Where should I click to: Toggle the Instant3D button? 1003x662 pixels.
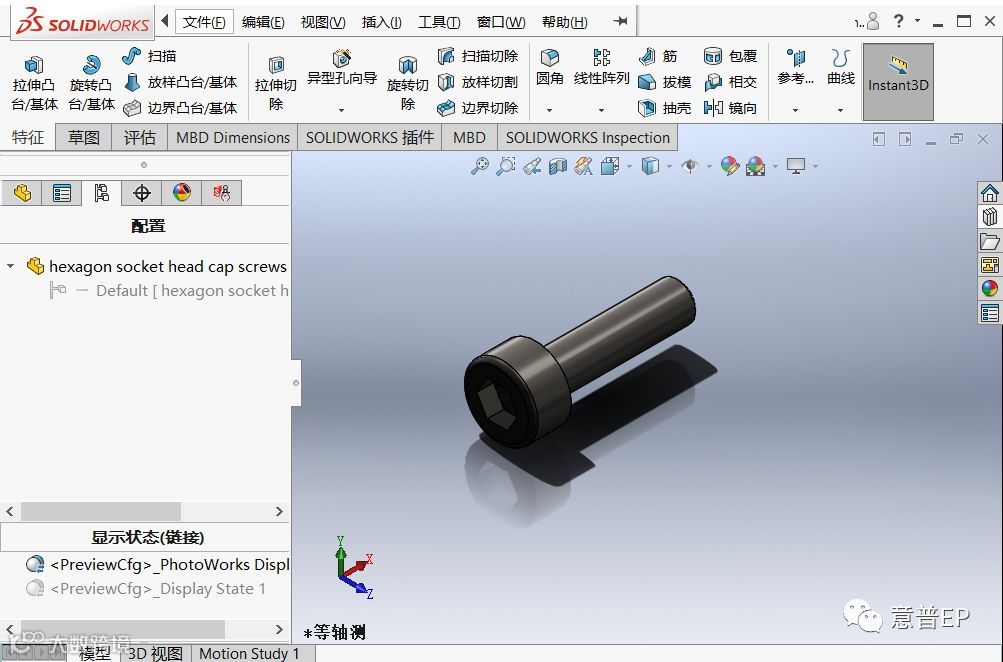[x=898, y=82]
